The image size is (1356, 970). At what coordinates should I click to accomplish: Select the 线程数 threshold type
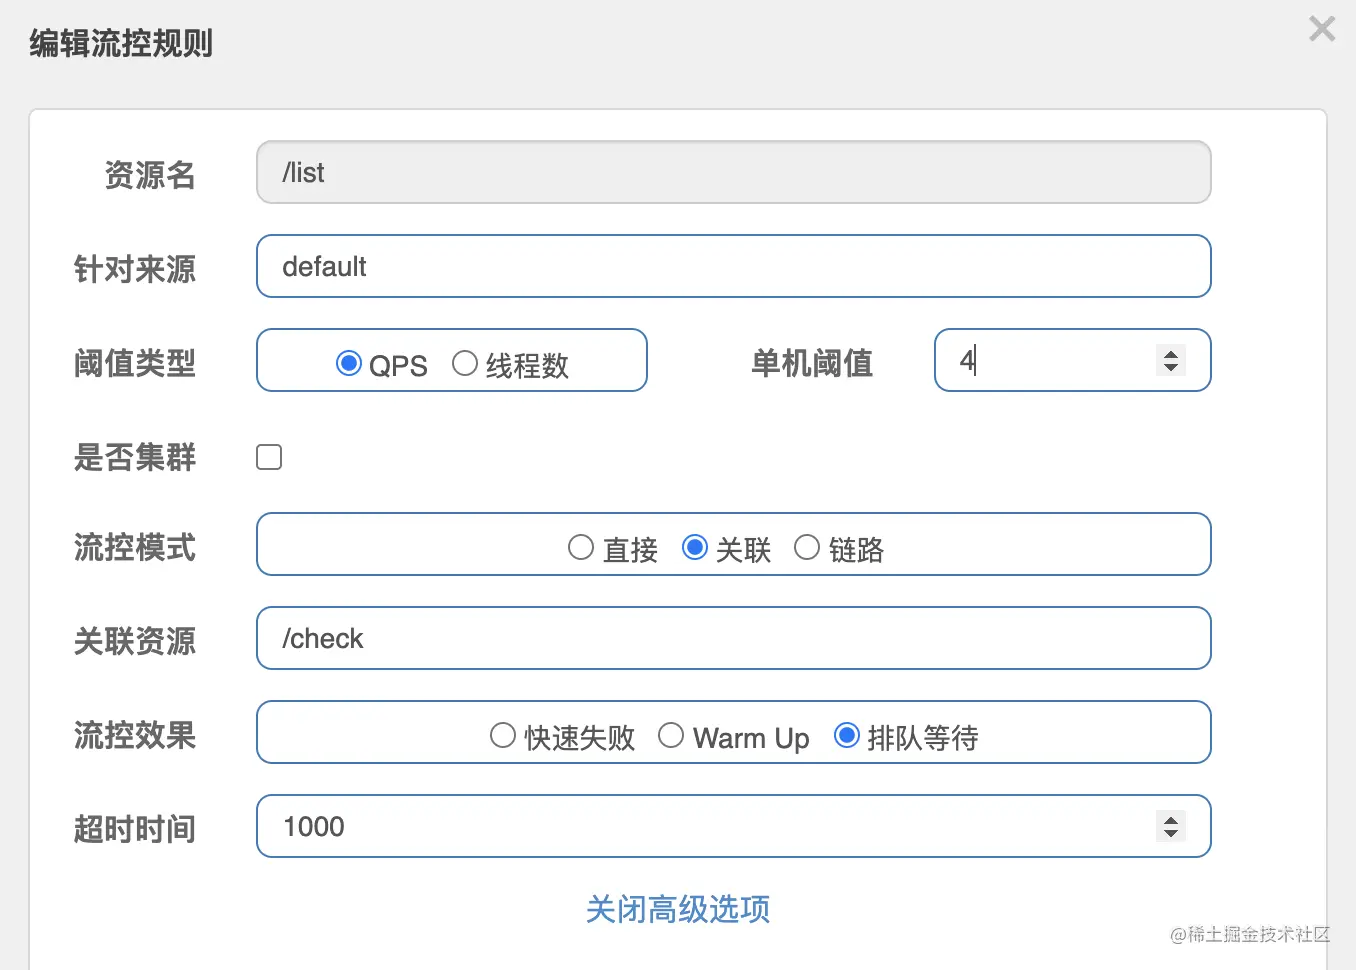point(465,363)
